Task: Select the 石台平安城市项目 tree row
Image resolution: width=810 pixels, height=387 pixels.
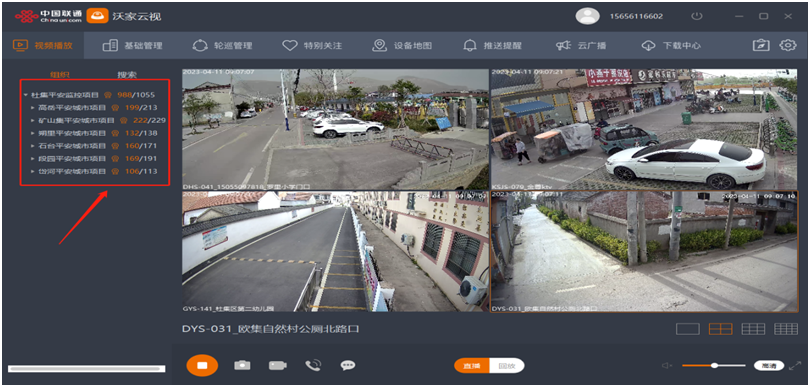Action: pos(95,146)
